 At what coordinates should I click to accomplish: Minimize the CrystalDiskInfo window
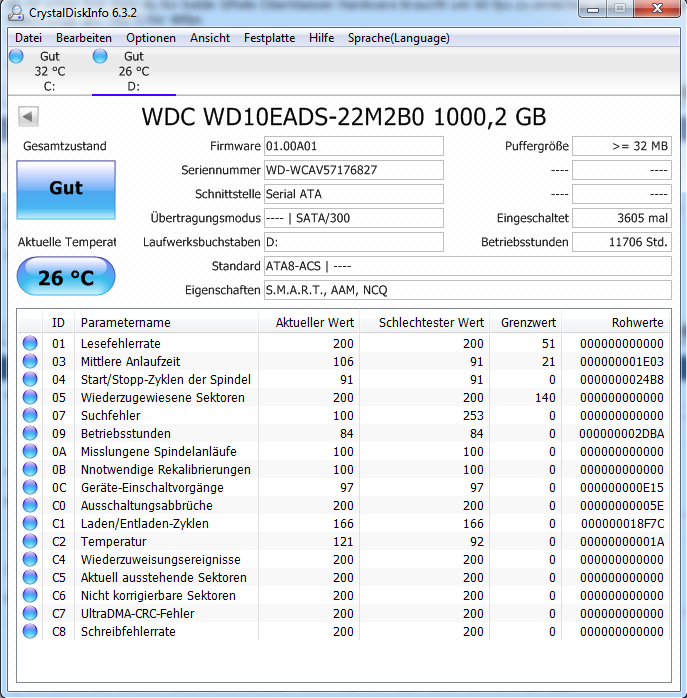coord(593,9)
